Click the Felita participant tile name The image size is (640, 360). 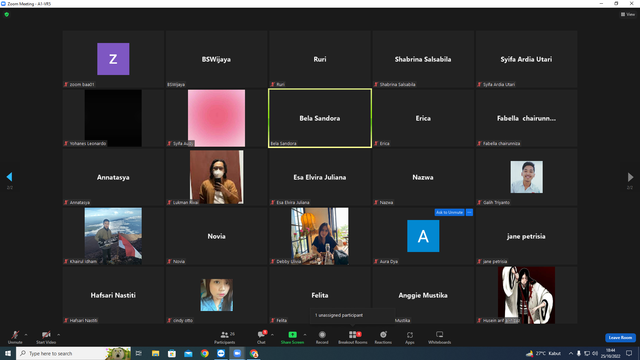[320, 295]
